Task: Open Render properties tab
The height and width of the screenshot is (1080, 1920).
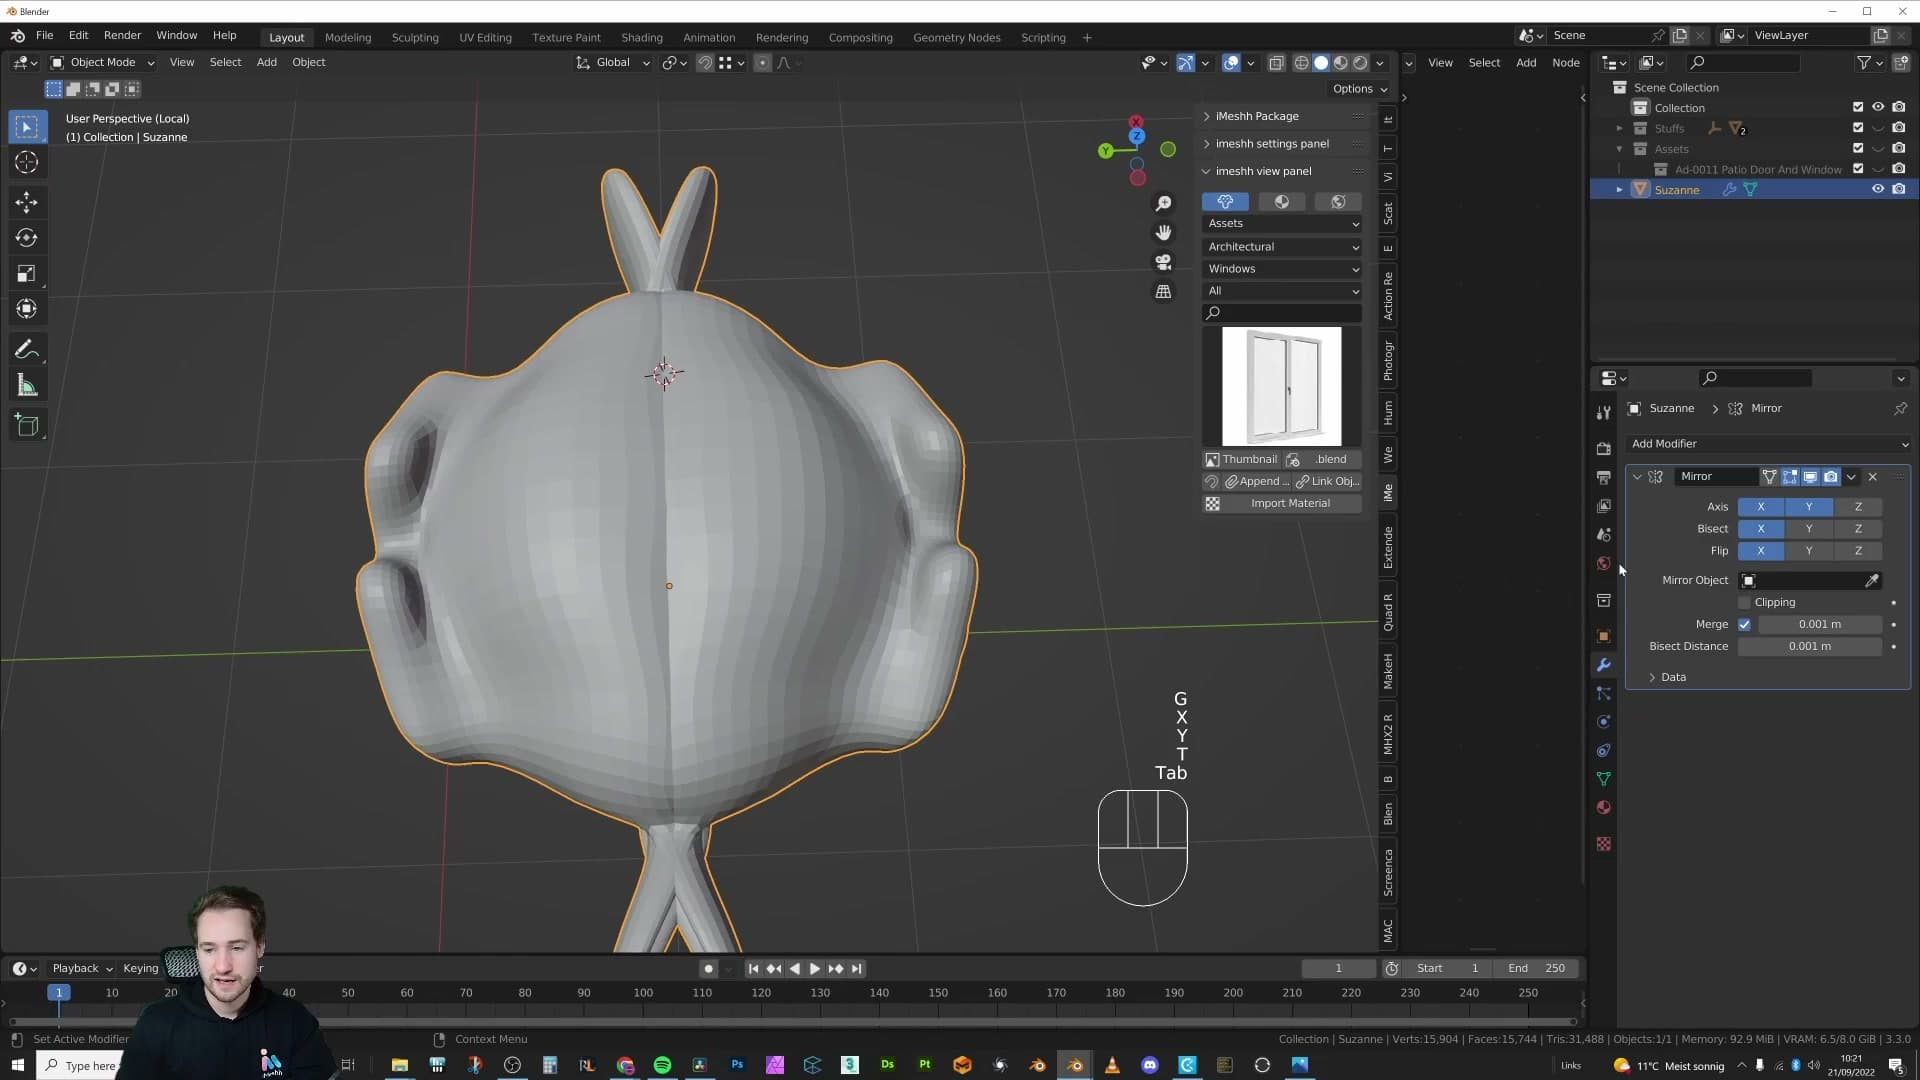Action: pos(1604,449)
